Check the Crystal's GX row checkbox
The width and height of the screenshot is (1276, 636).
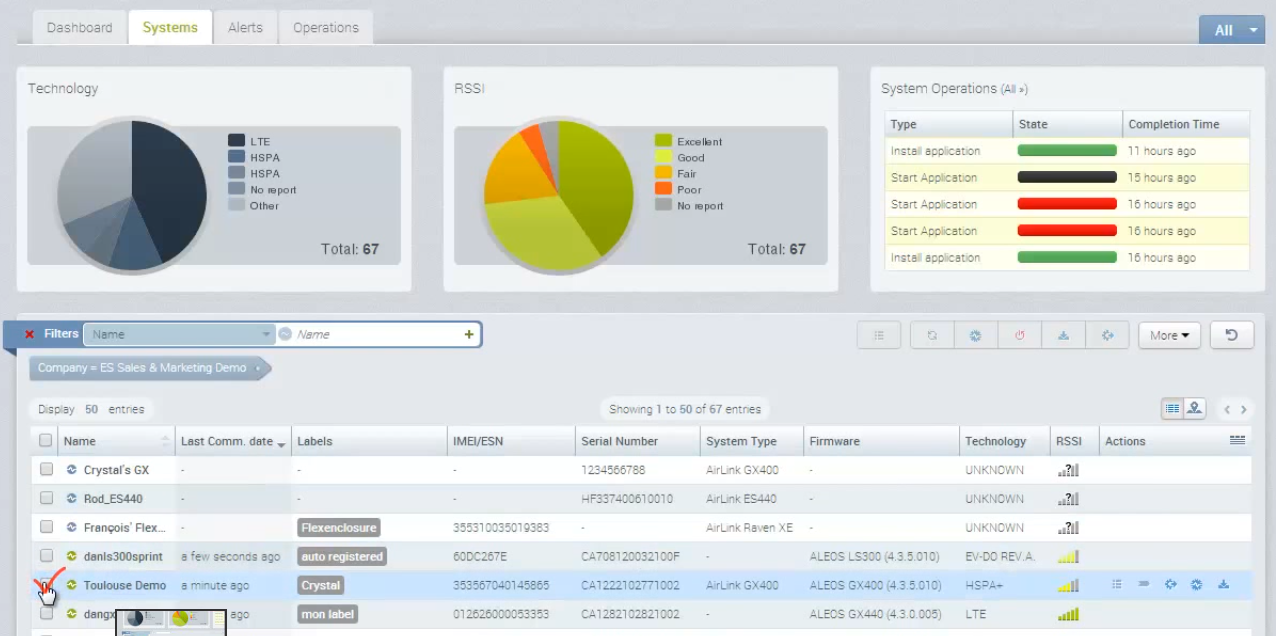coord(46,470)
